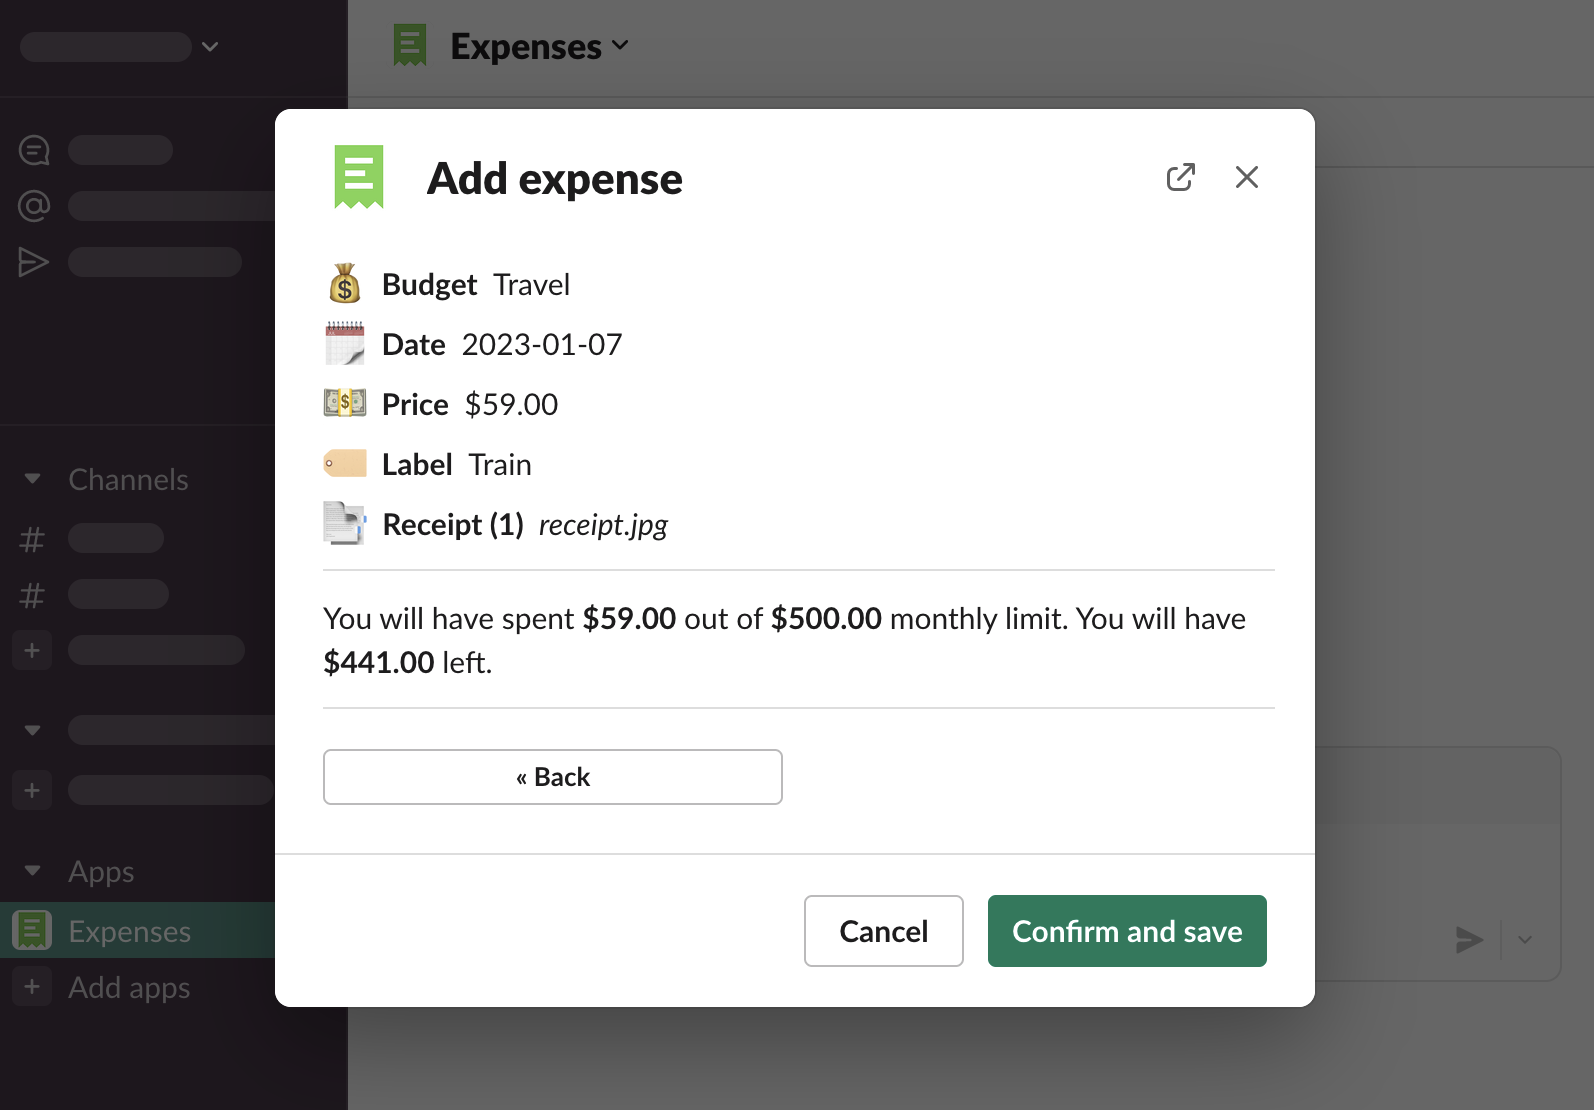Screen dimensions: 1594x1110
Task: Collapse the Apps section
Action: pyautogui.click(x=32, y=871)
